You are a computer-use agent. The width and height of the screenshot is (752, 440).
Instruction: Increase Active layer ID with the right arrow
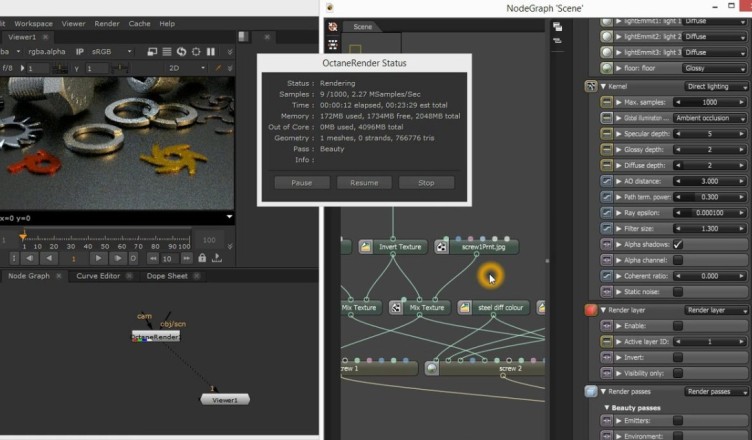click(742, 342)
